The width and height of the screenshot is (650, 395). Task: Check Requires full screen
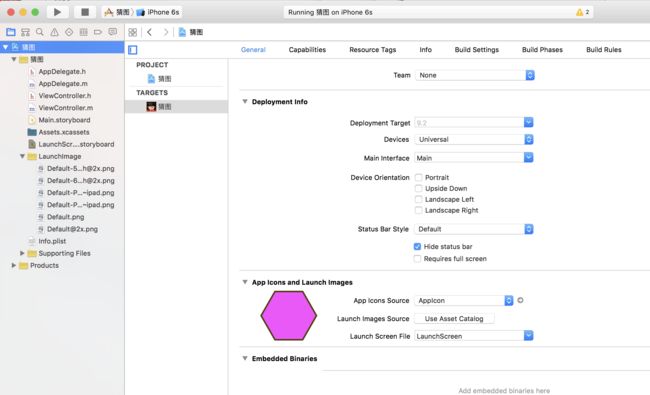coord(417,259)
